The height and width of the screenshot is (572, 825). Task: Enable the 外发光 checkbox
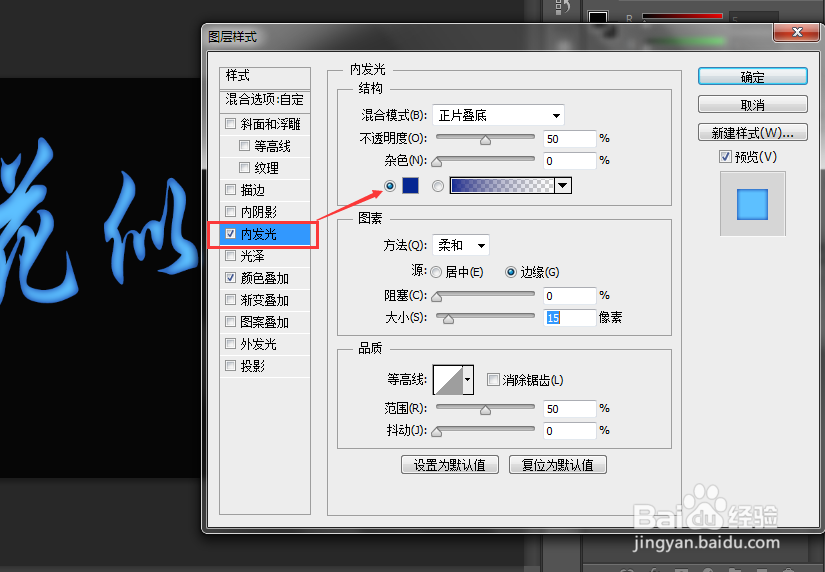pos(230,344)
